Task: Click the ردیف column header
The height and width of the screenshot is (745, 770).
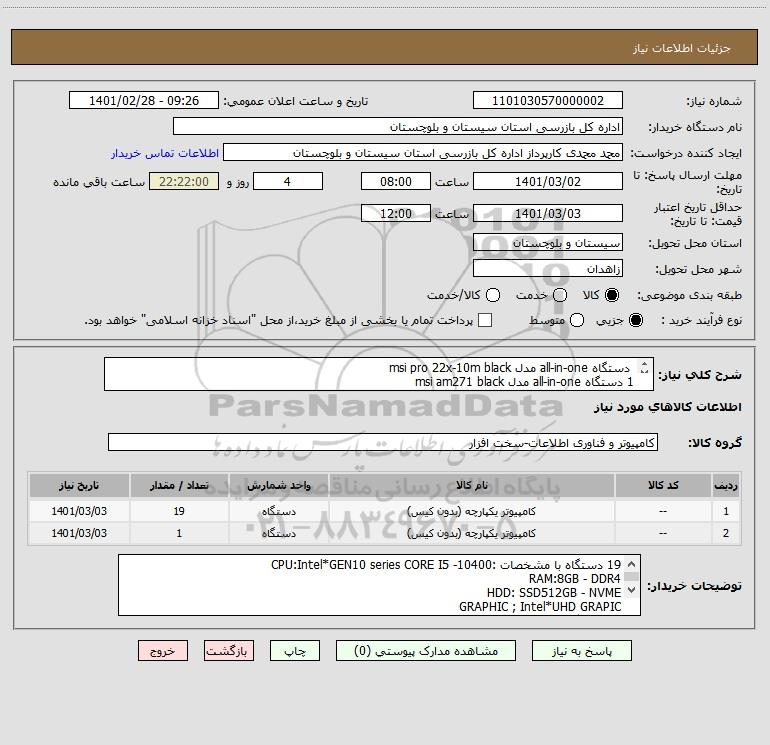Action: click(x=725, y=486)
